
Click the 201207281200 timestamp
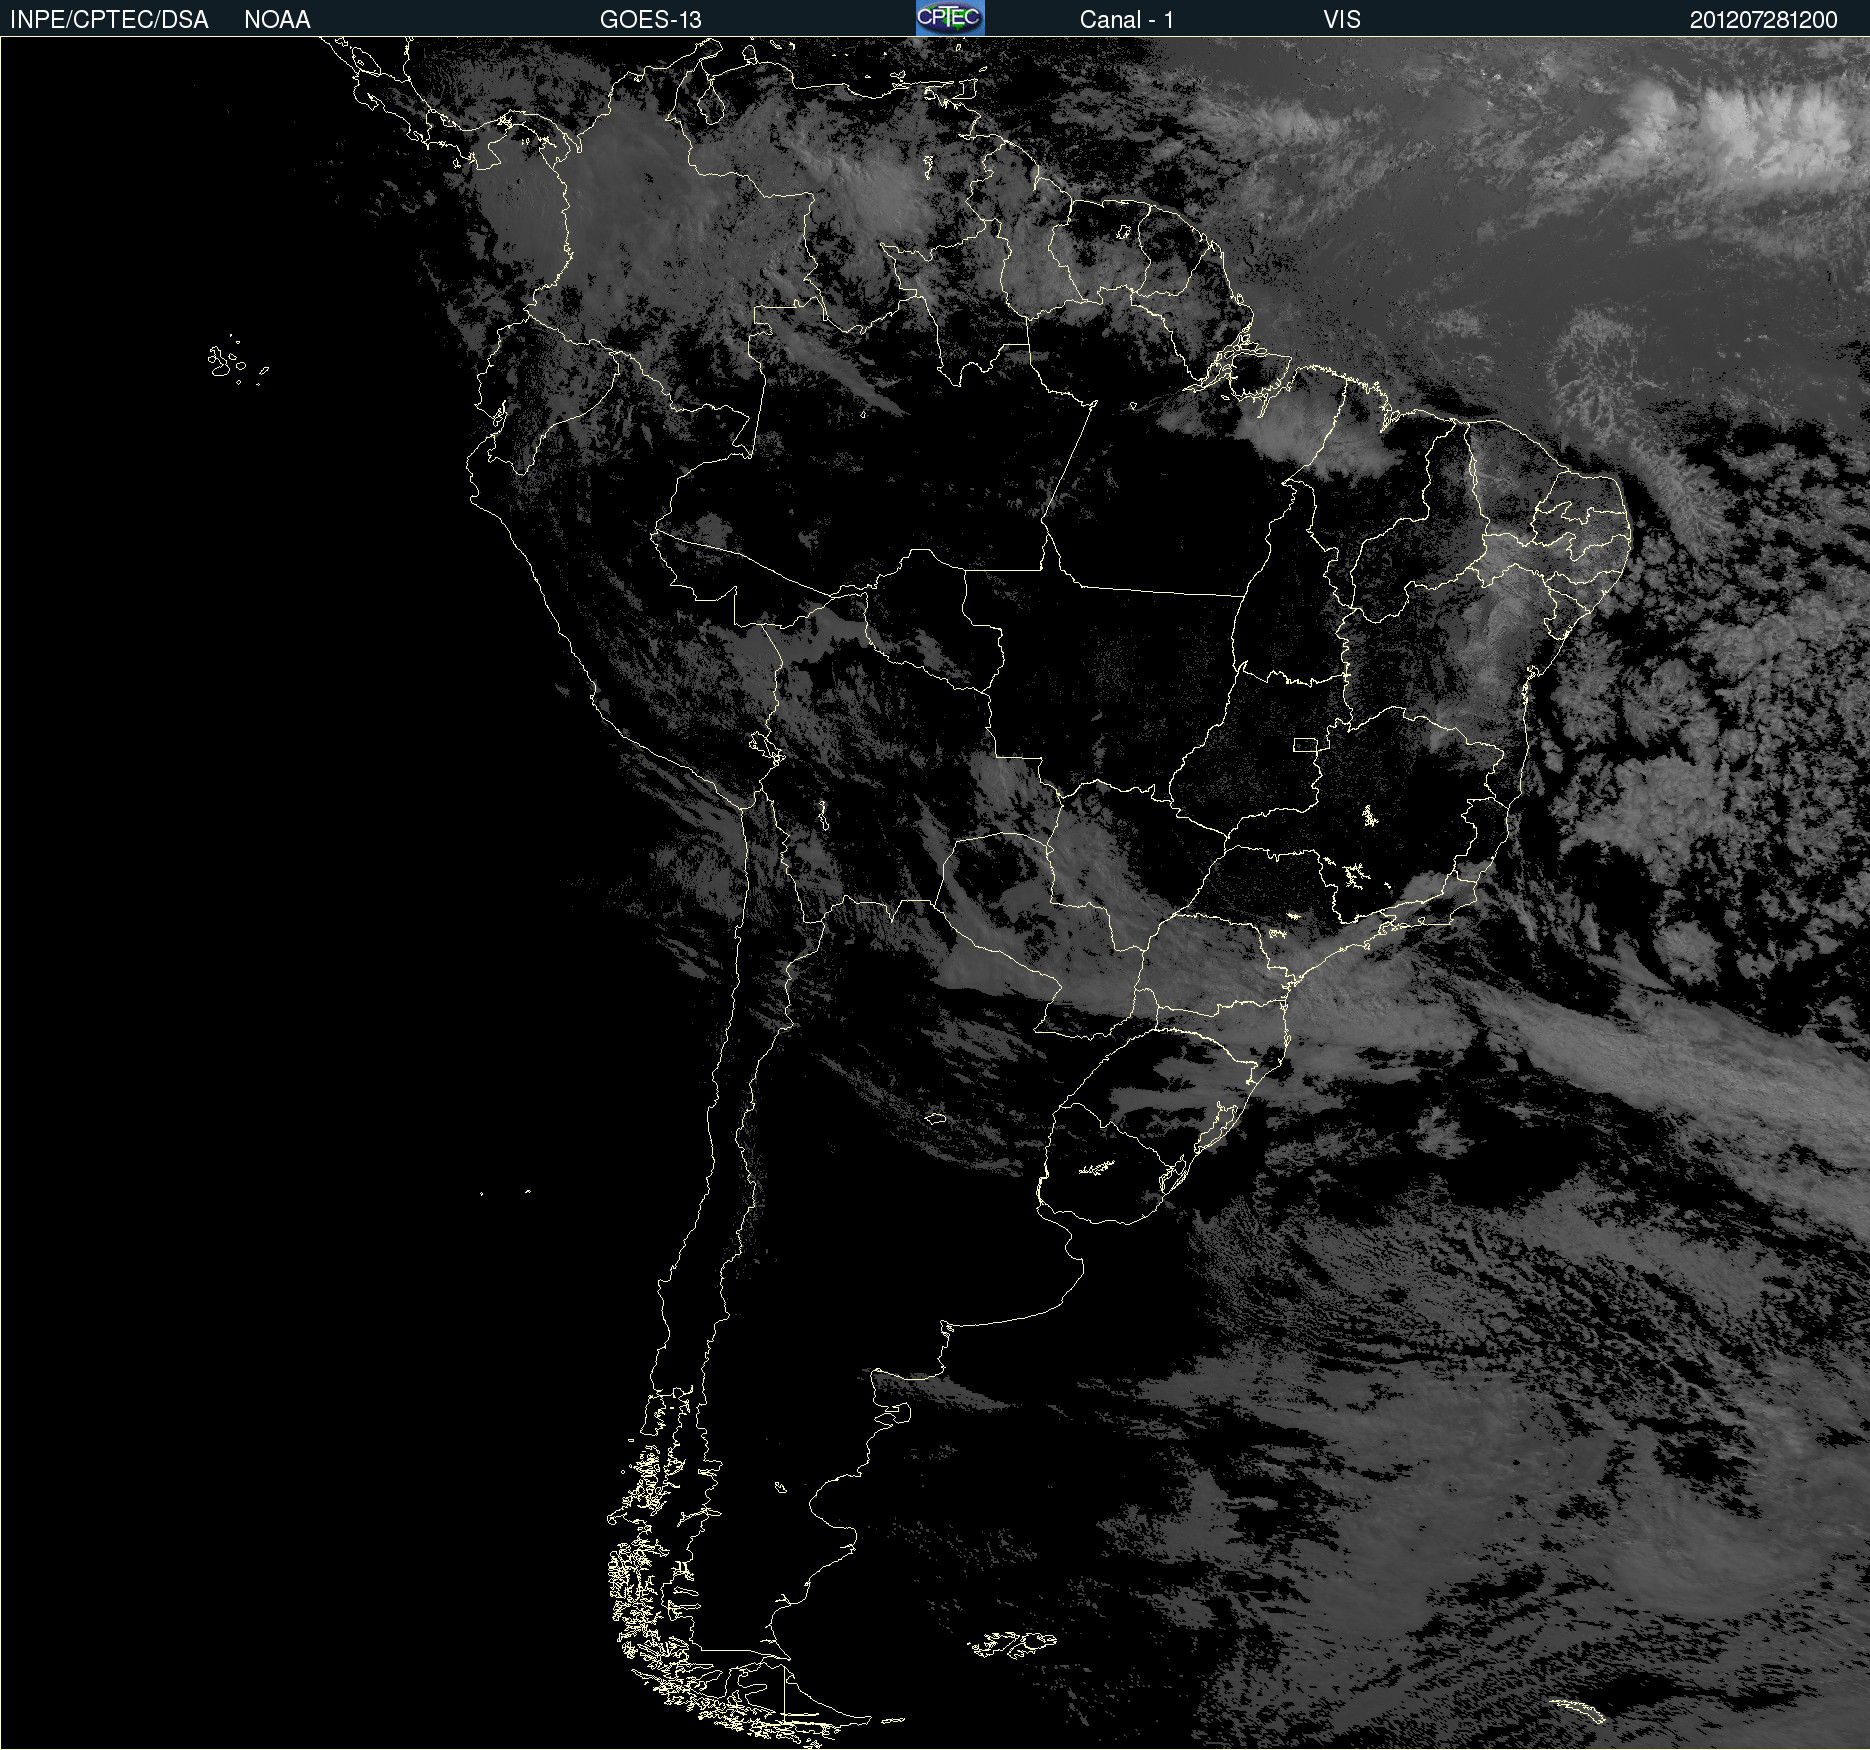(x=1764, y=20)
